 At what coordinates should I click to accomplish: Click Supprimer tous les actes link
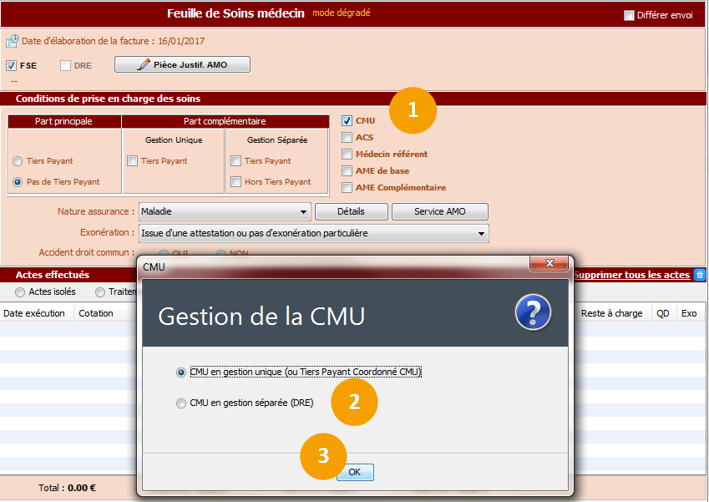click(x=631, y=275)
